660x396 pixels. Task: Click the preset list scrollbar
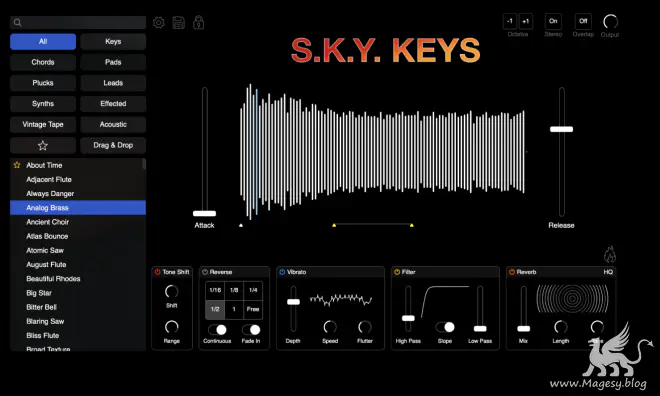point(144,164)
